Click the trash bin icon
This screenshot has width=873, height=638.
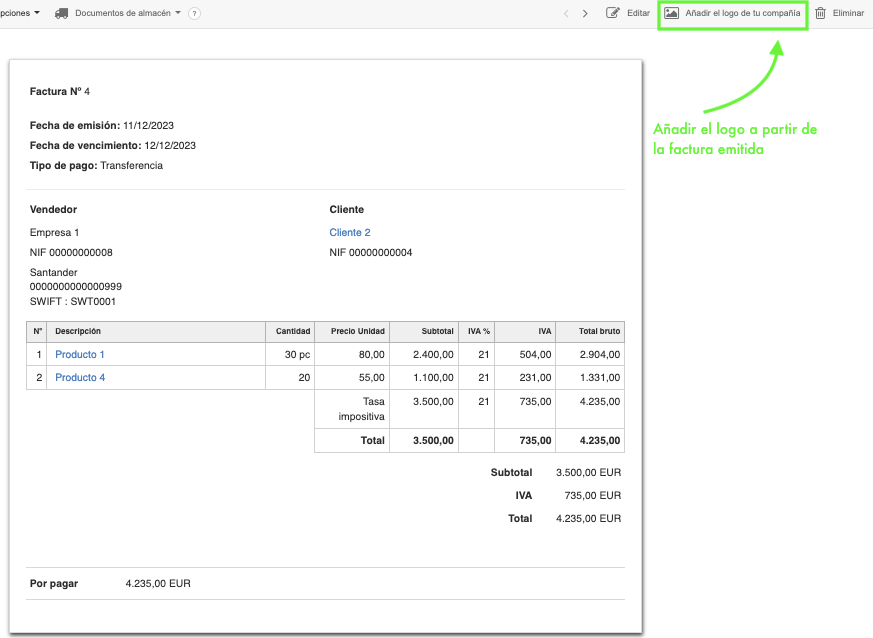(x=820, y=14)
